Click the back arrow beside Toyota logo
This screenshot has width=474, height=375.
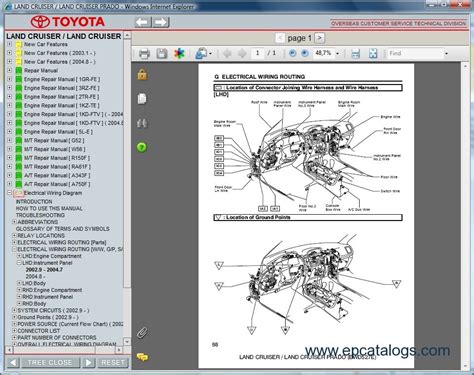point(143,22)
